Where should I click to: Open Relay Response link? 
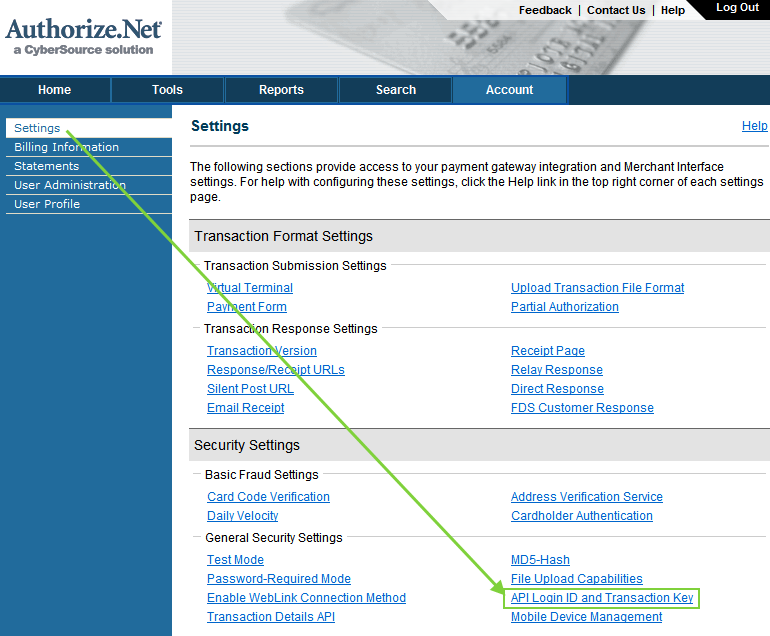click(557, 370)
